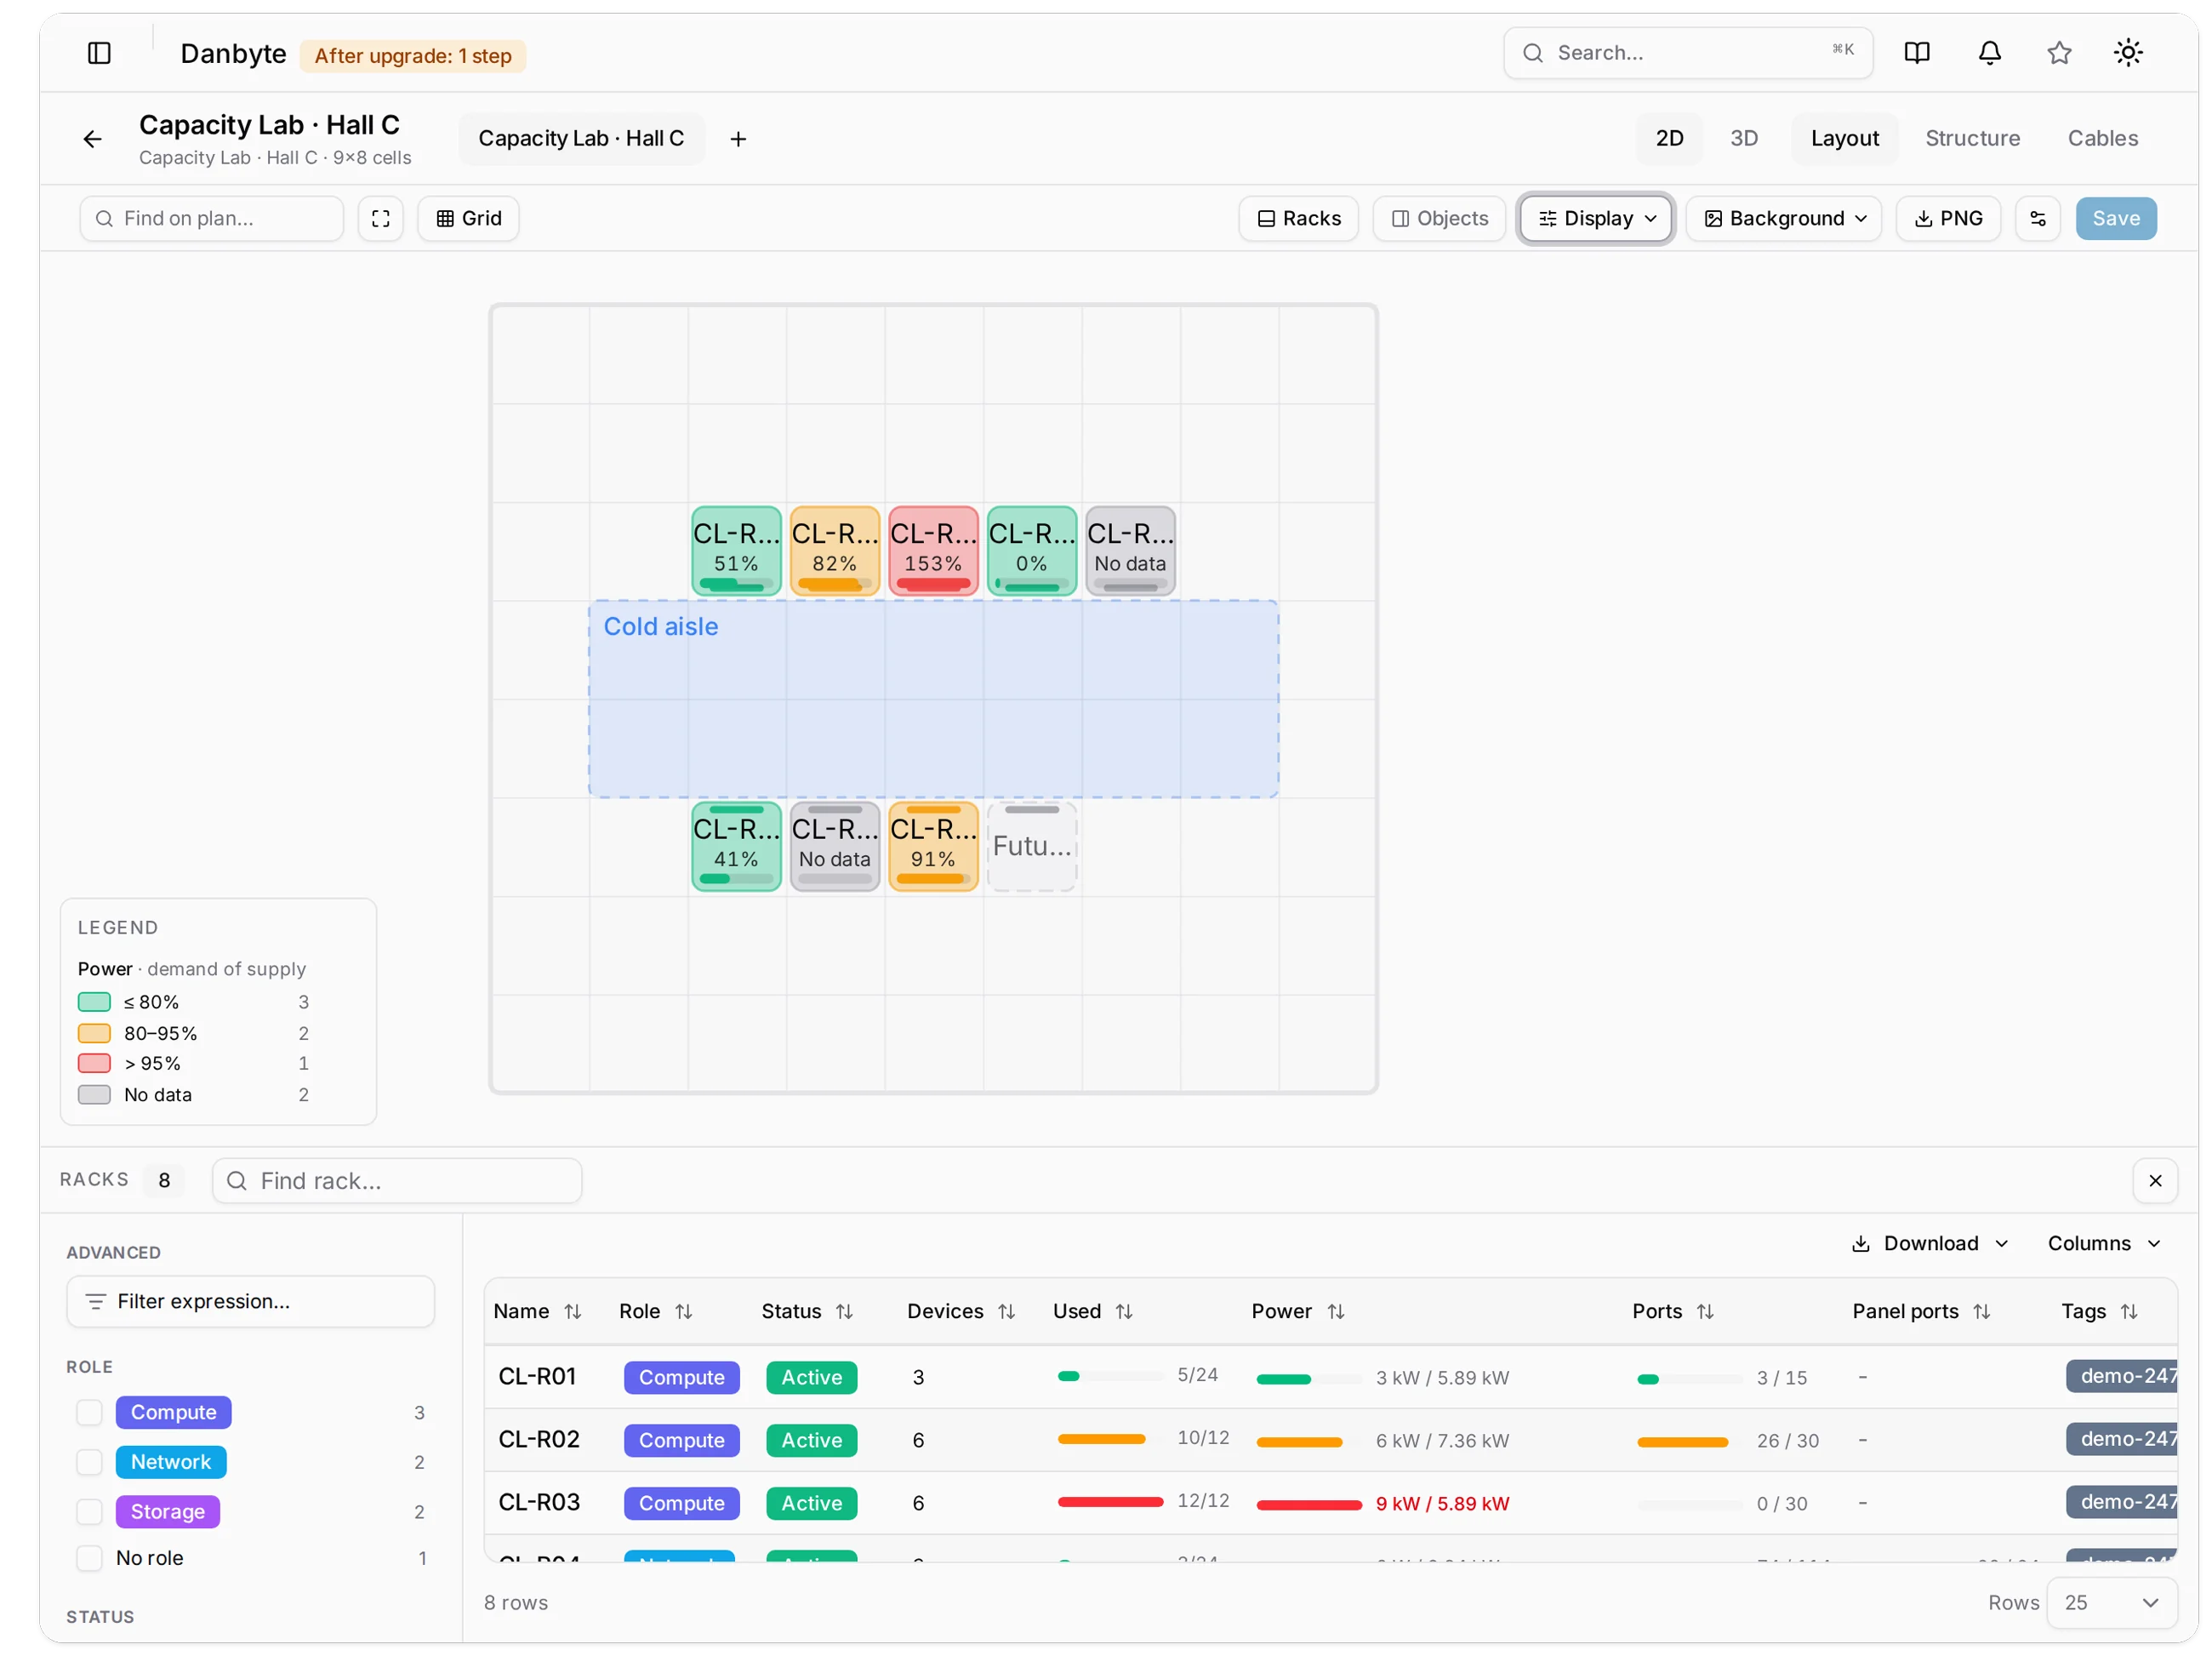2212x1656 pixels.
Task: Sort table by Ports column arrows
Action: [1706, 1311]
